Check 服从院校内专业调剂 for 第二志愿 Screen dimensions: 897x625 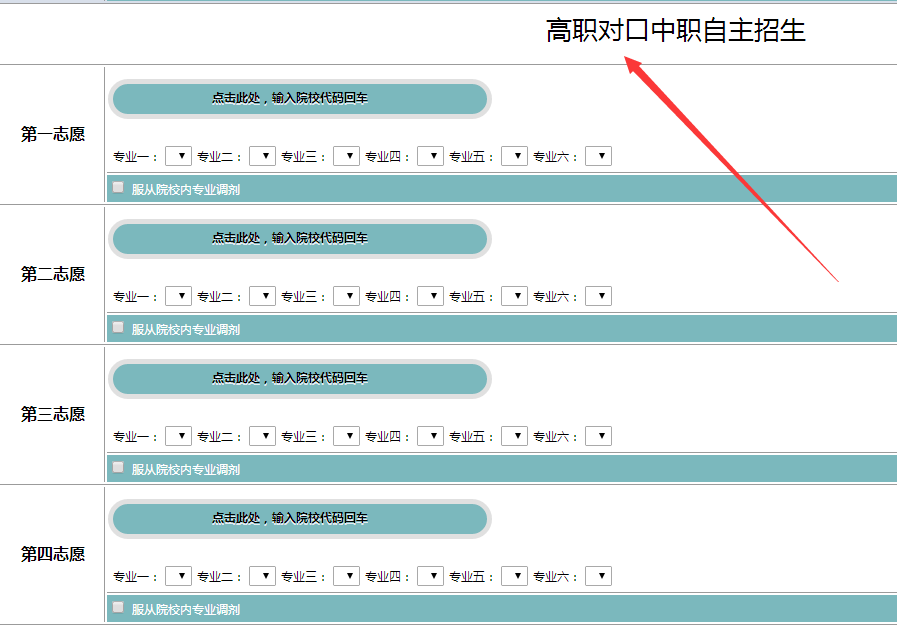(119, 327)
